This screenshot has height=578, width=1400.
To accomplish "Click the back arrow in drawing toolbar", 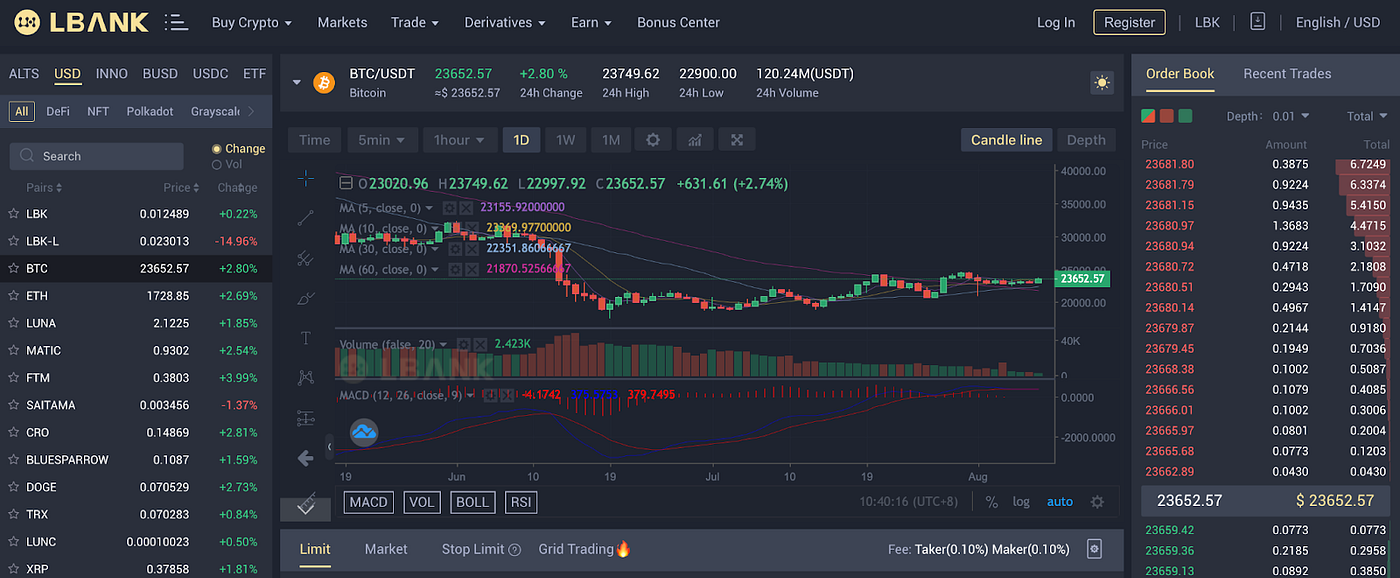I will [x=306, y=458].
